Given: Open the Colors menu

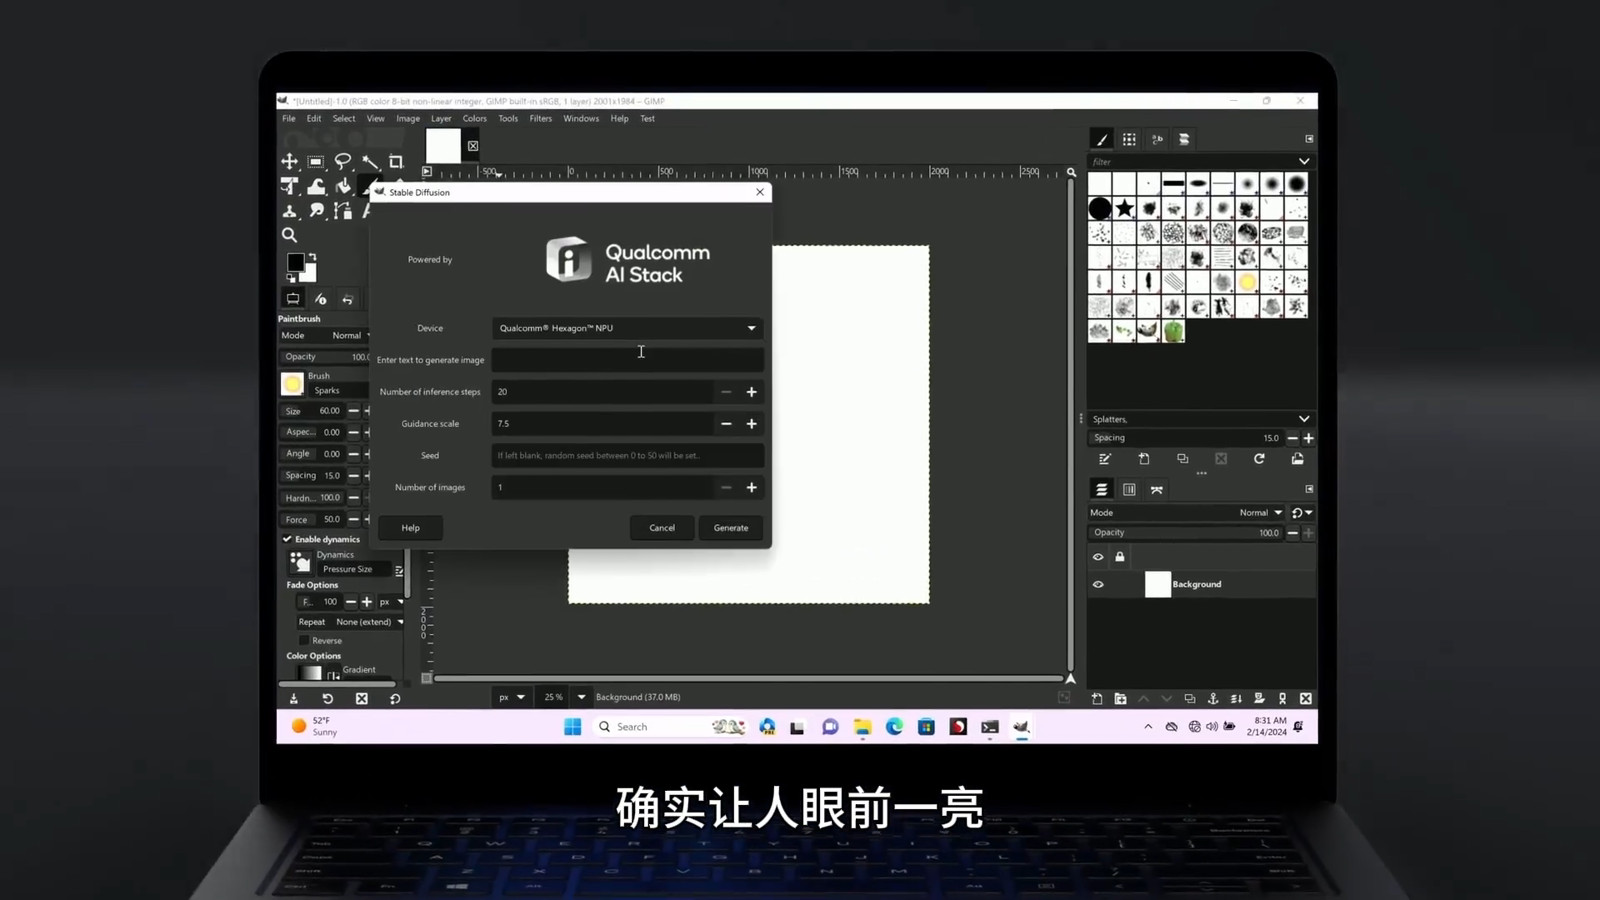Looking at the screenshot, I should click(x=475, y=118).
